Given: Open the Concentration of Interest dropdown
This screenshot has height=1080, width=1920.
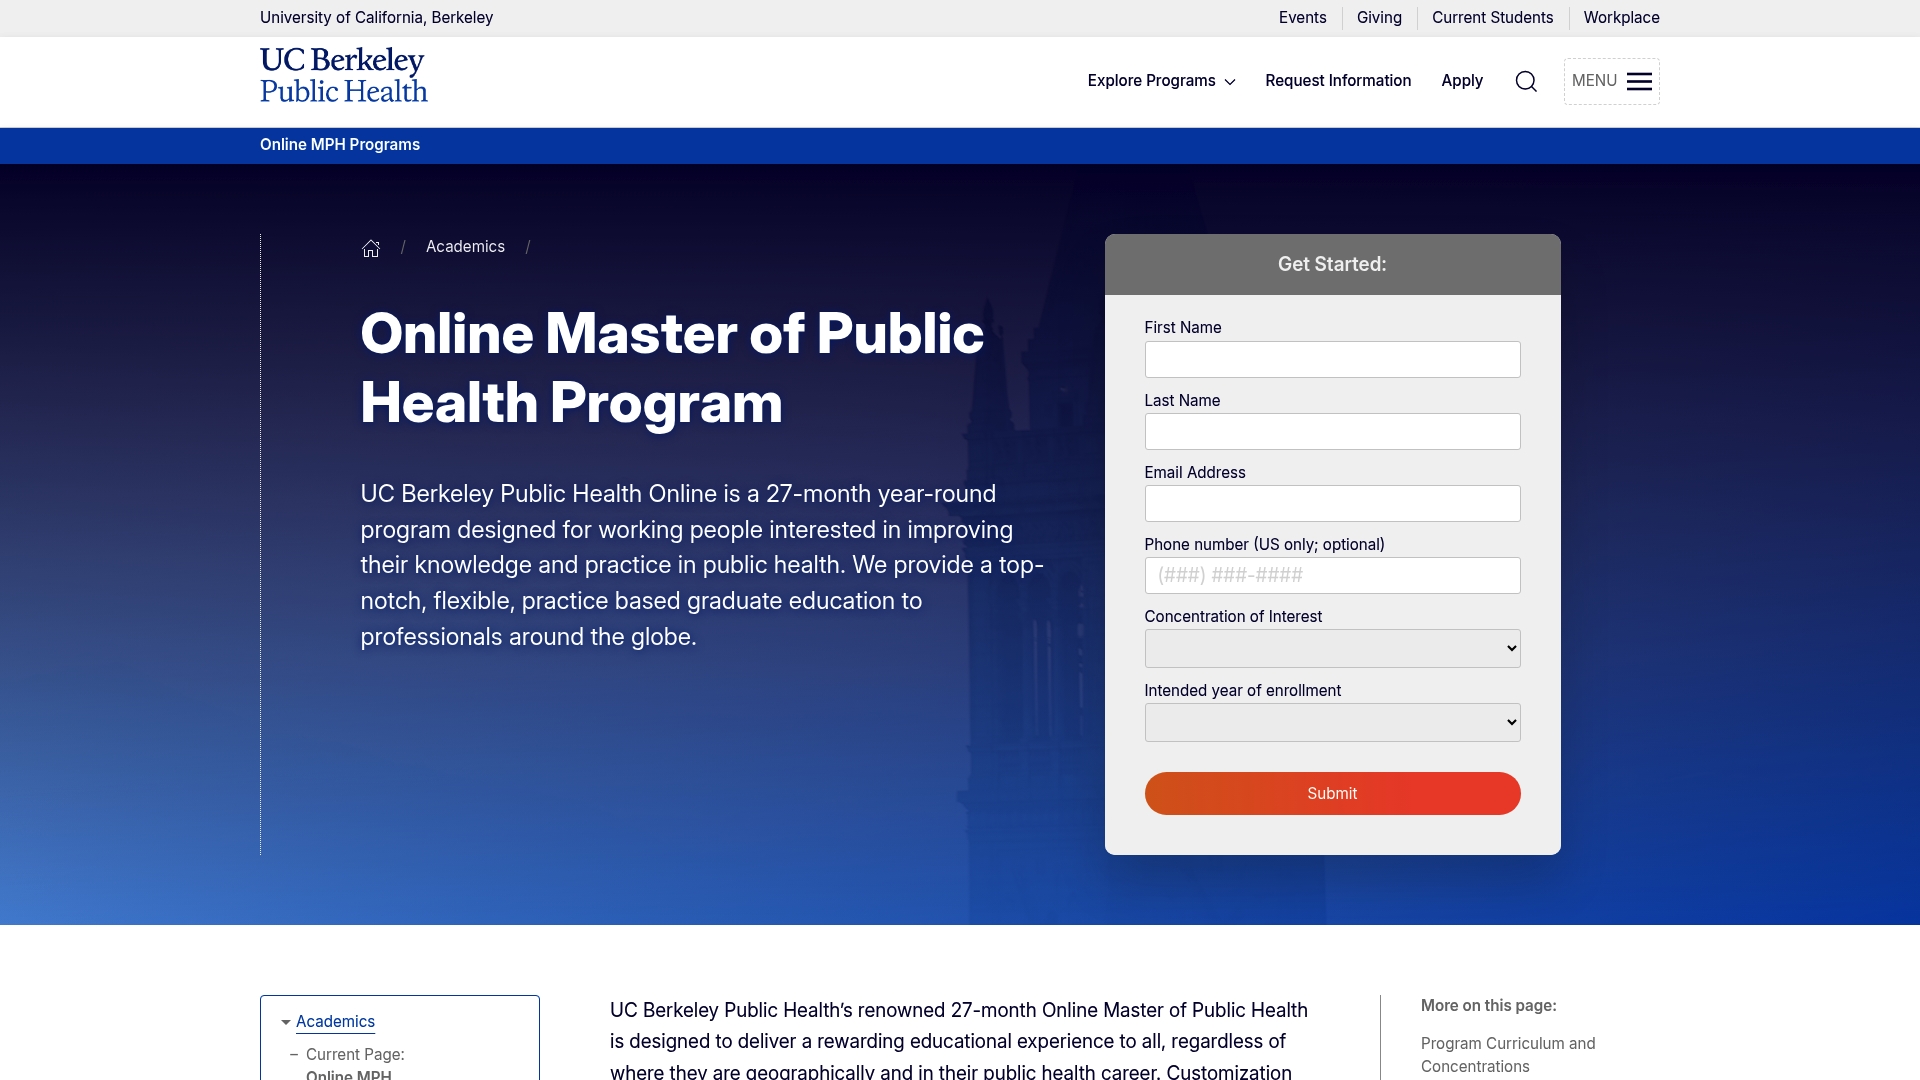Looking at the screenshot, I should (1332, 648).
